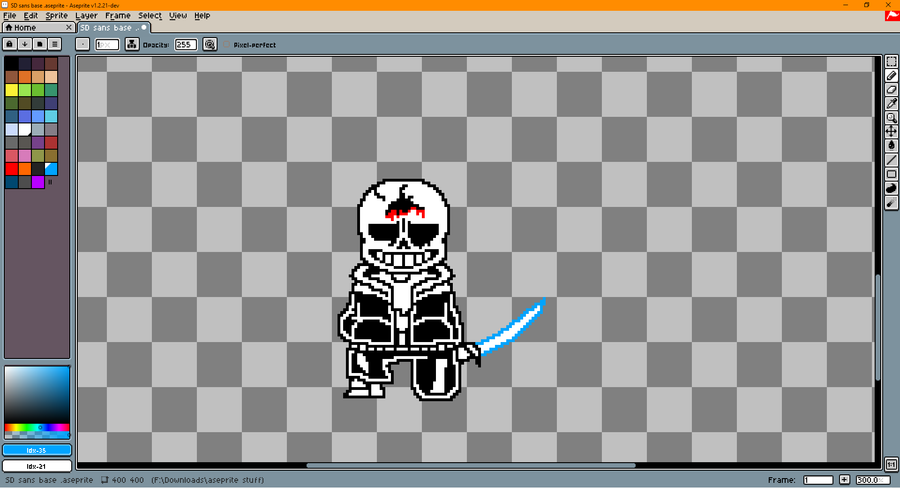The height and width of the screenshot is (488, 900).
Task: Click the add new frame plus button
Action: 844,479
